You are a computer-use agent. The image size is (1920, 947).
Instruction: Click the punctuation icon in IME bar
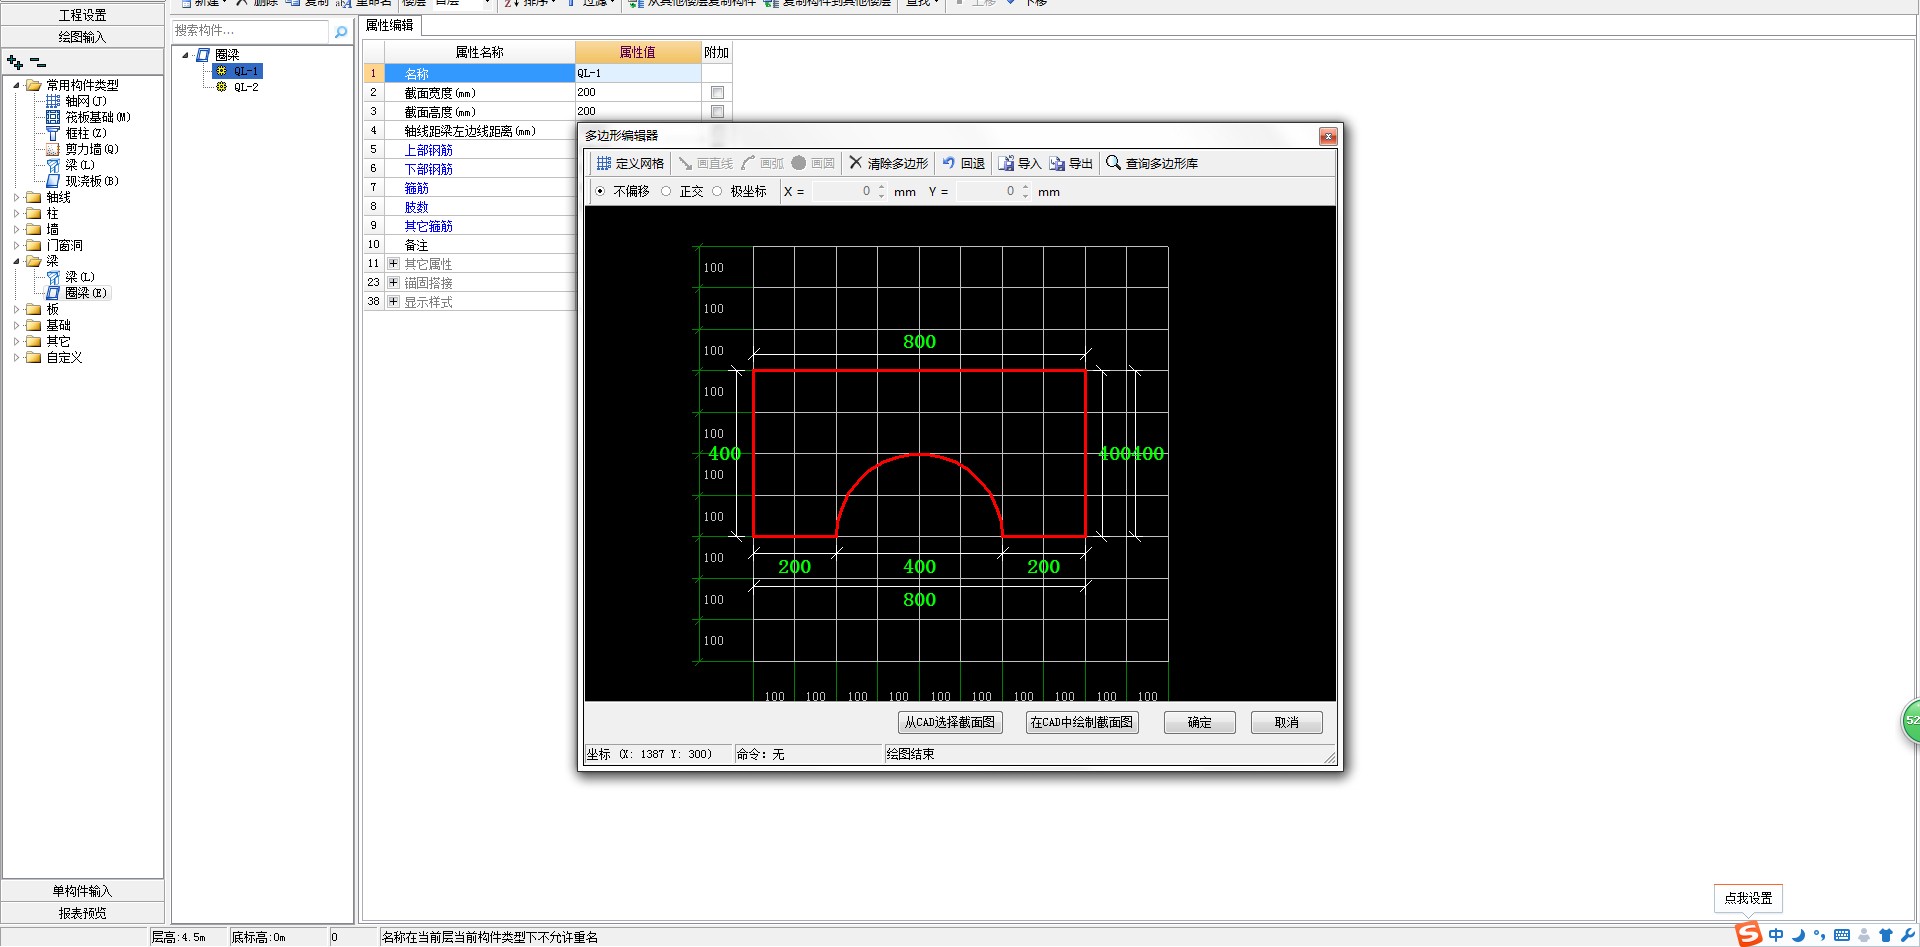coord(1819,936)
